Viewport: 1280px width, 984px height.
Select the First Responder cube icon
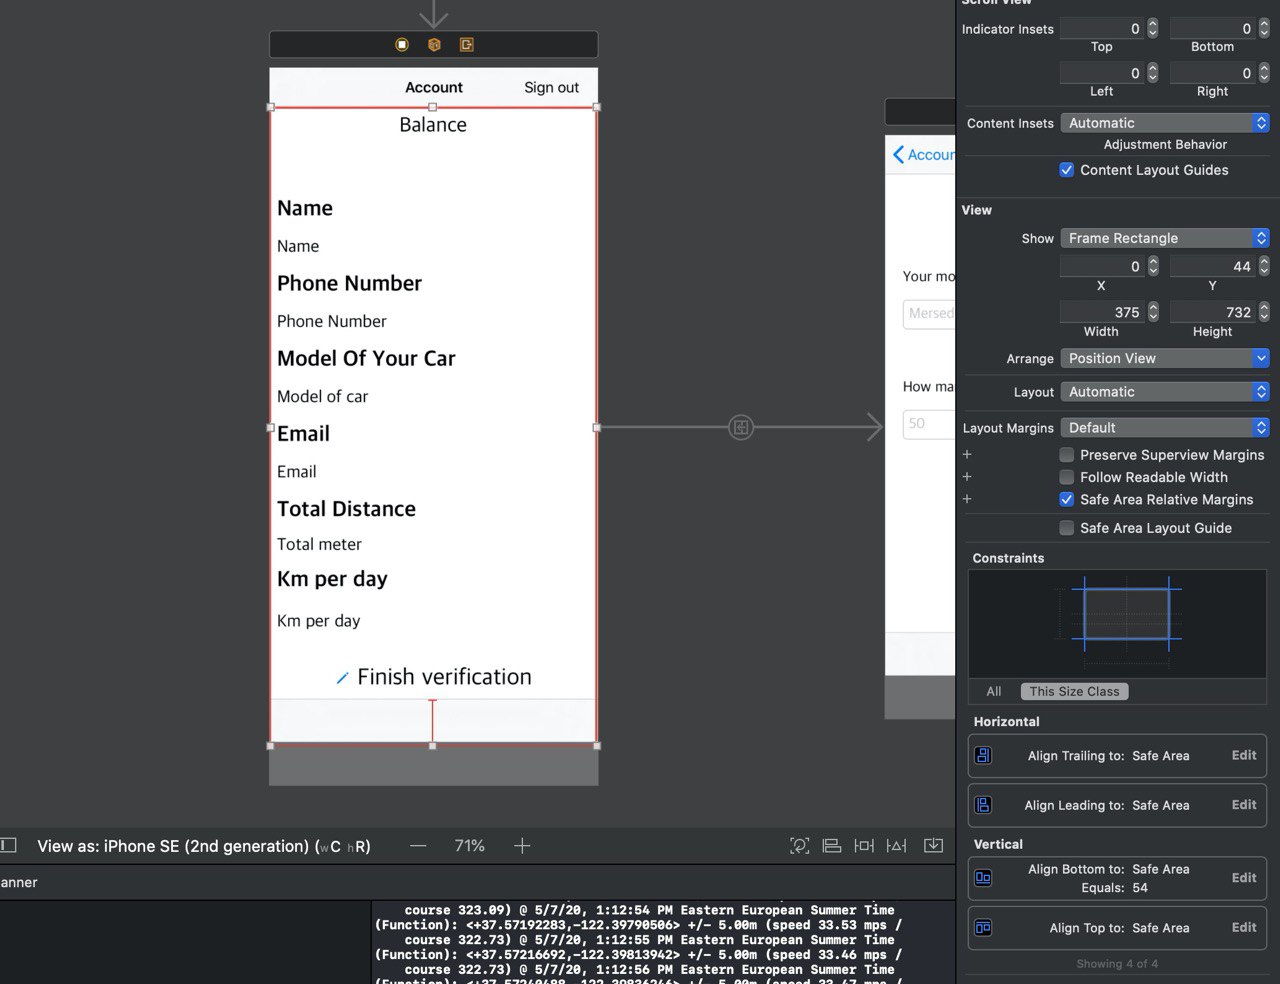[434, 45]
